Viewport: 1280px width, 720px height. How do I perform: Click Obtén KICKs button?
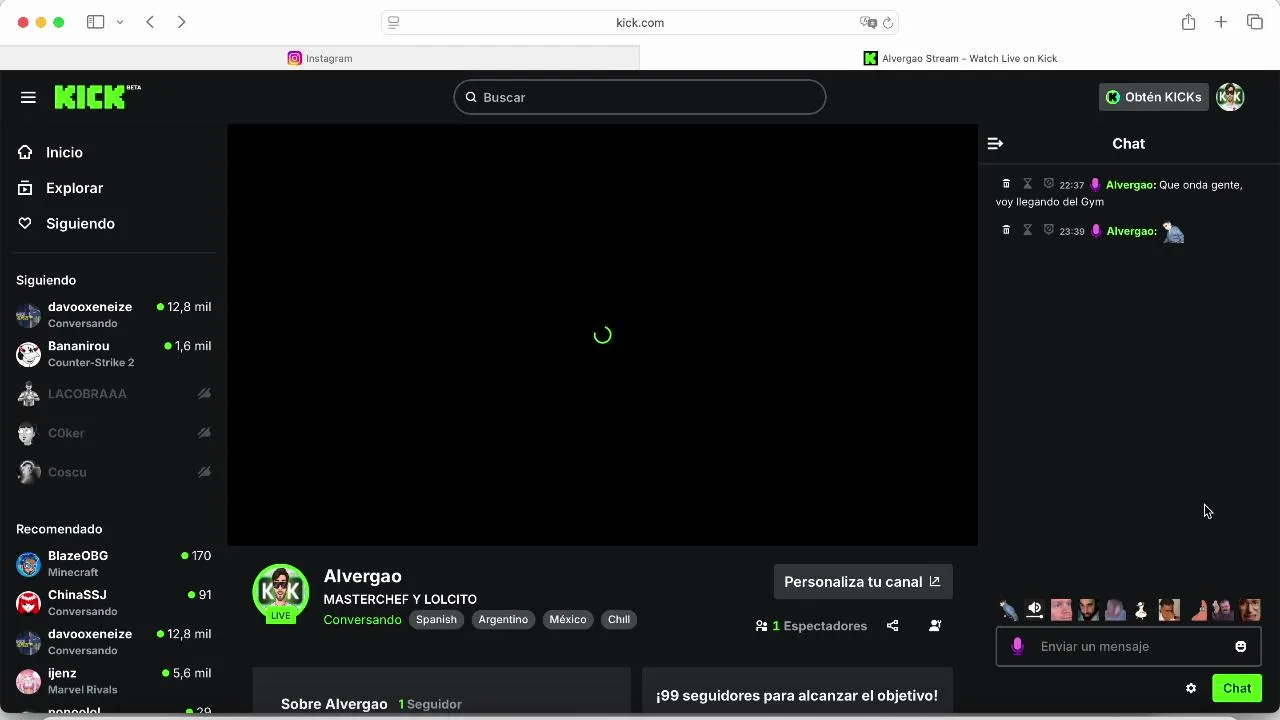pos(1153,97)
